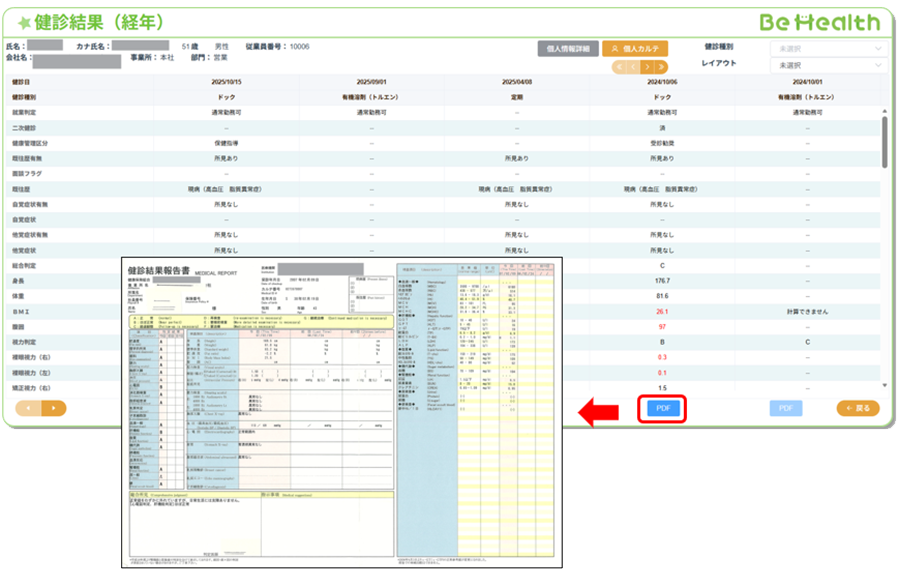Click the Be Health logo
The image size is (900, 586).
click(x=819, y=22)
